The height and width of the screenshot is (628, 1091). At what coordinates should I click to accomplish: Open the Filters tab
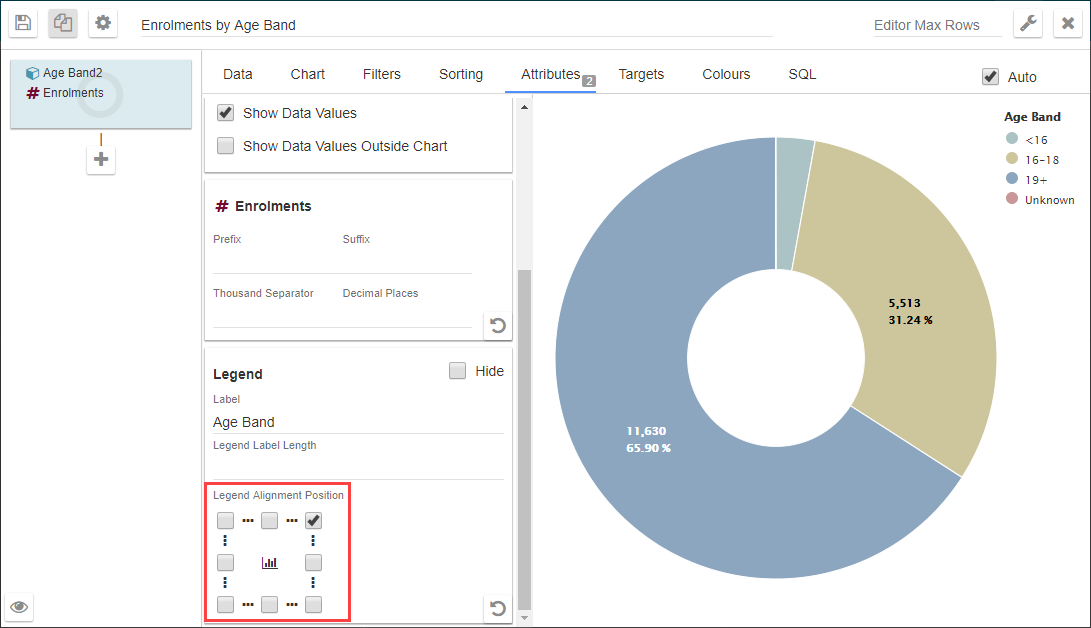[x=381, y=74]
